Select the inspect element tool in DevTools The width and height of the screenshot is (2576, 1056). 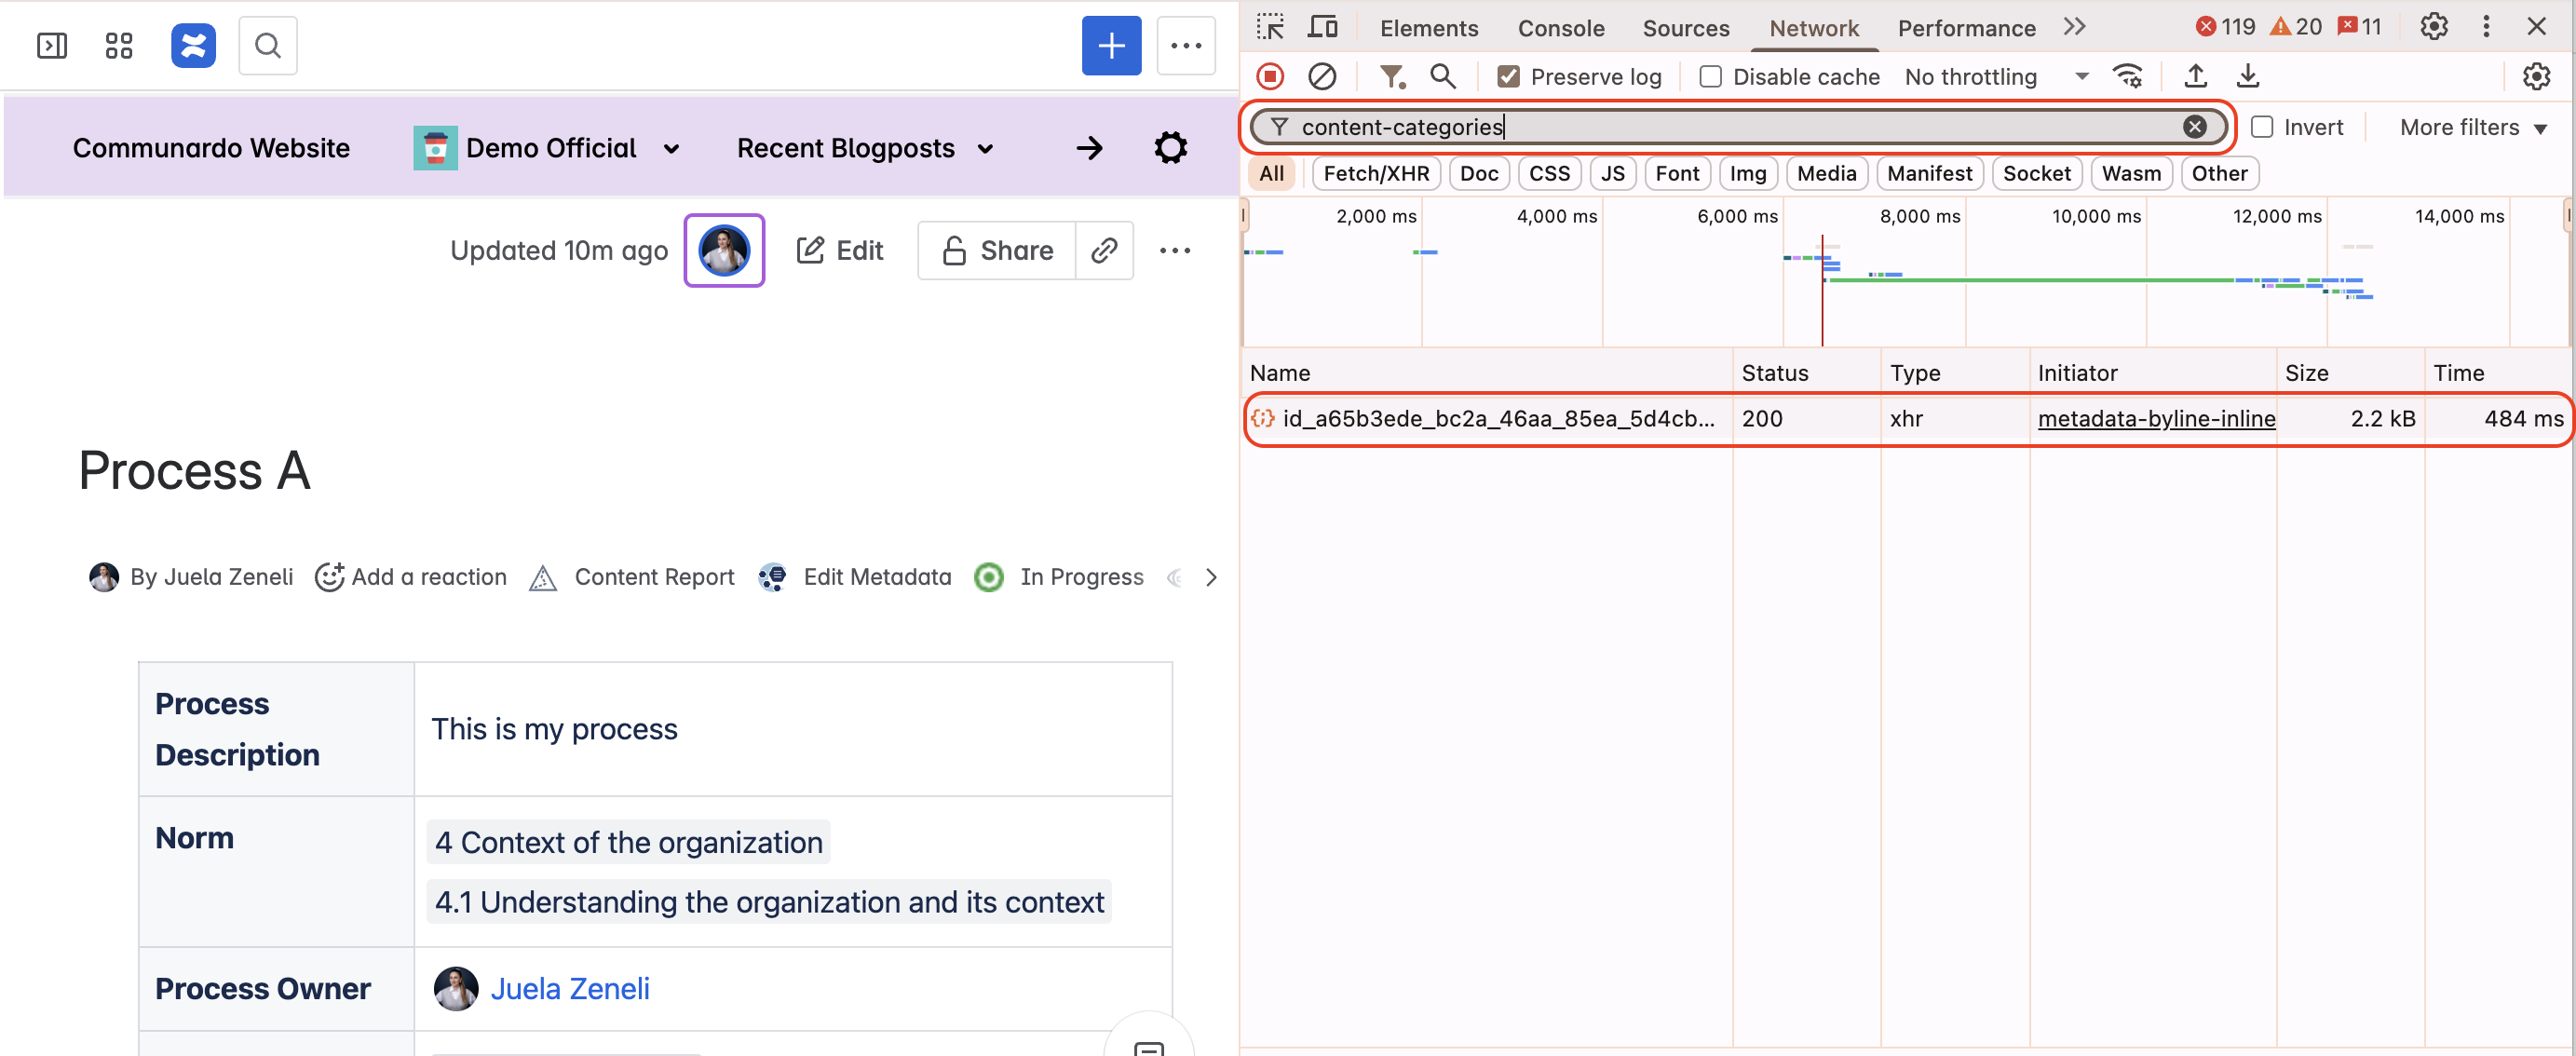(1271, 27)
